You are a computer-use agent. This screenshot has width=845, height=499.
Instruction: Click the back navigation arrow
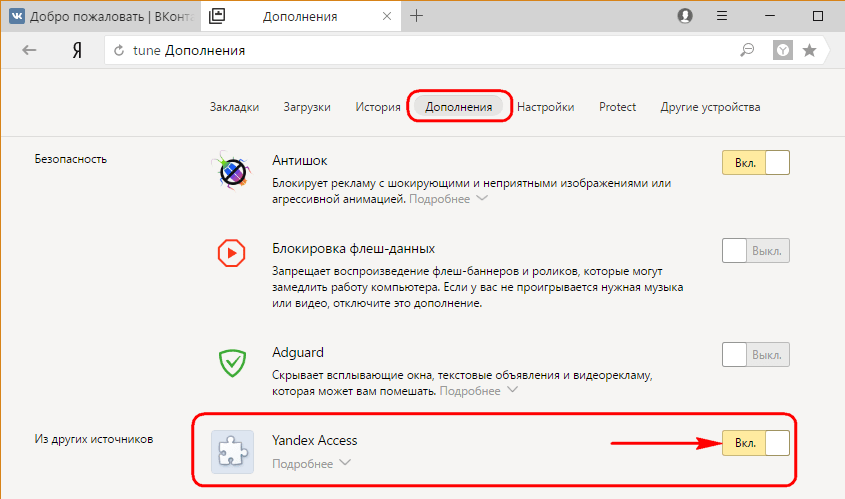pos(30,50)
